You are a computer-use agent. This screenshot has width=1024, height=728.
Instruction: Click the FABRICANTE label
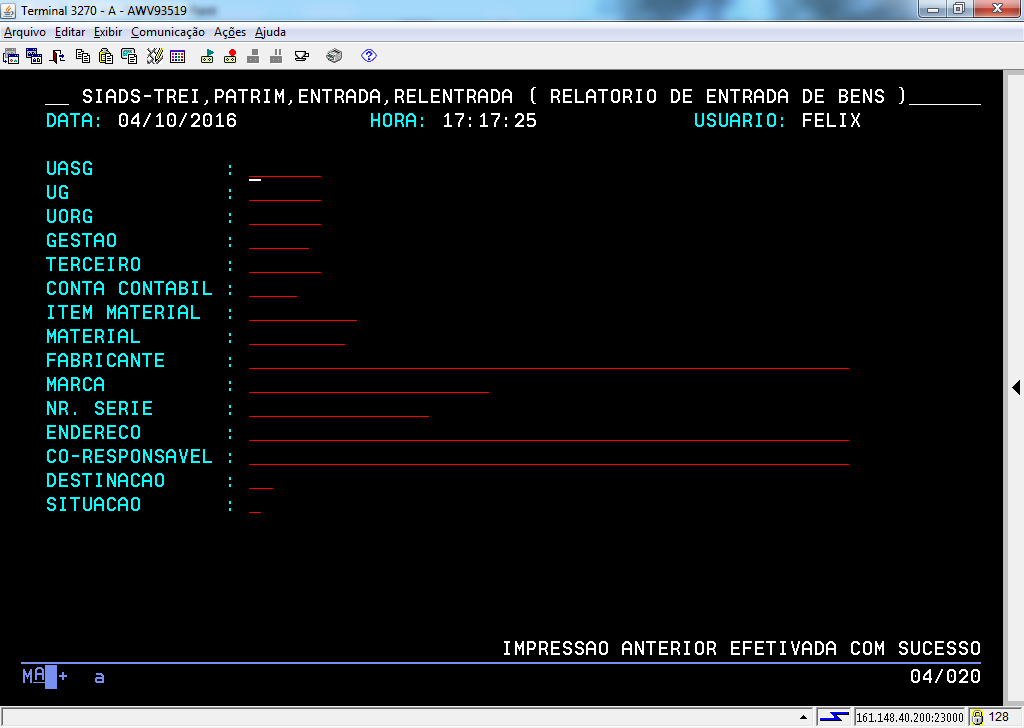(105, 361)
